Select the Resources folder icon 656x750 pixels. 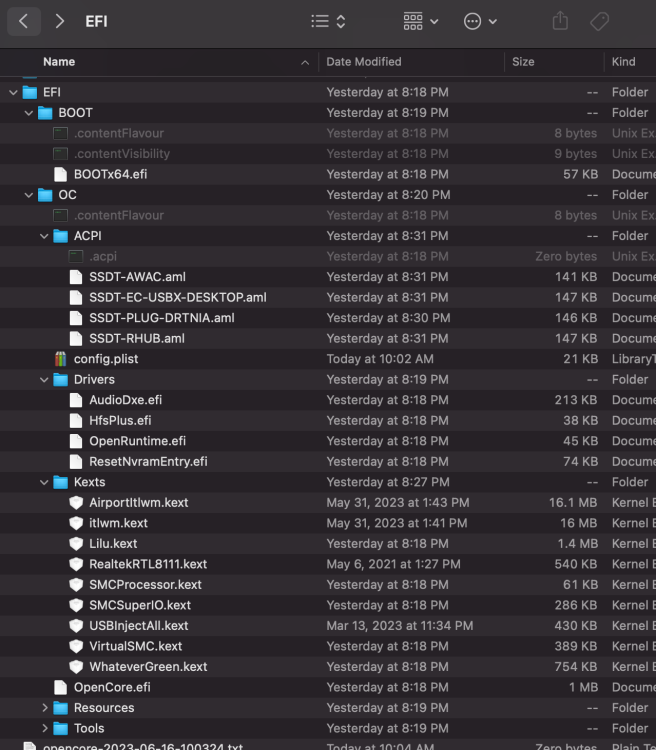(x=60, y=708)
